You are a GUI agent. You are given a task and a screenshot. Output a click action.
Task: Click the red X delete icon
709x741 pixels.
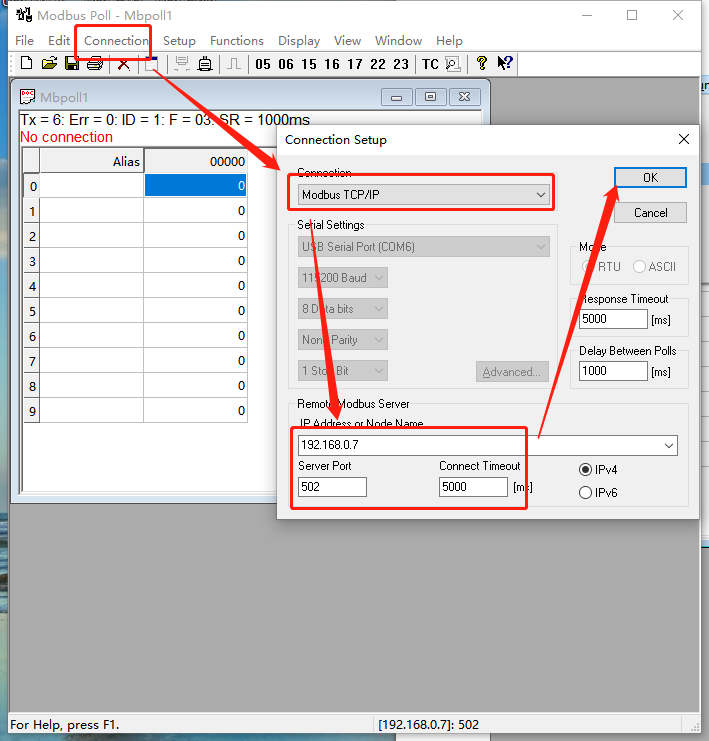point(123,64)
